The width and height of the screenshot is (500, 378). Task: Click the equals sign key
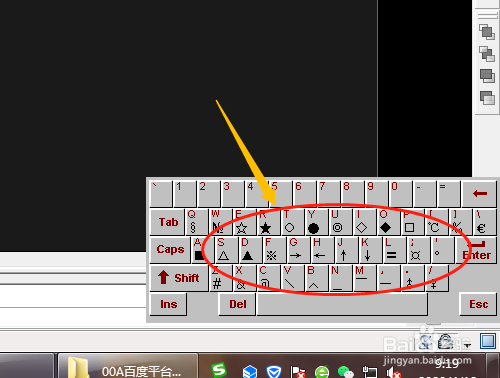point(448,194)
